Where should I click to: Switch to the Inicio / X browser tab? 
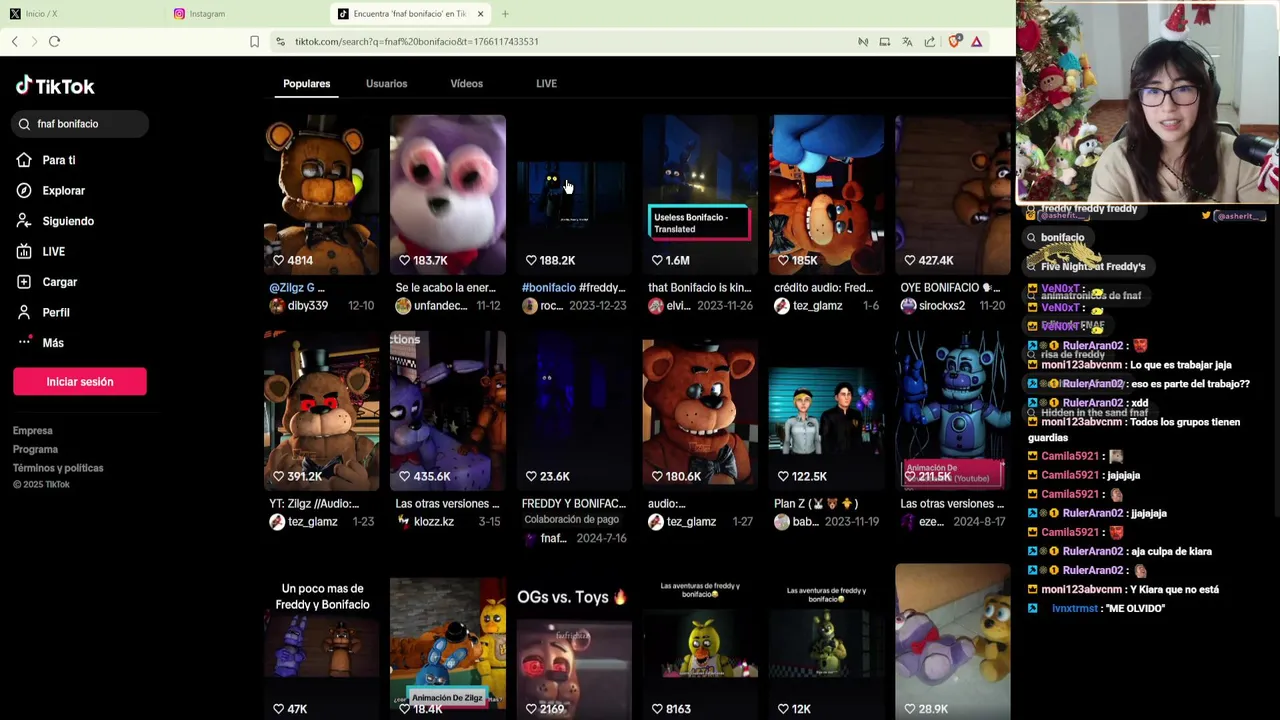[x=80, y=14]
